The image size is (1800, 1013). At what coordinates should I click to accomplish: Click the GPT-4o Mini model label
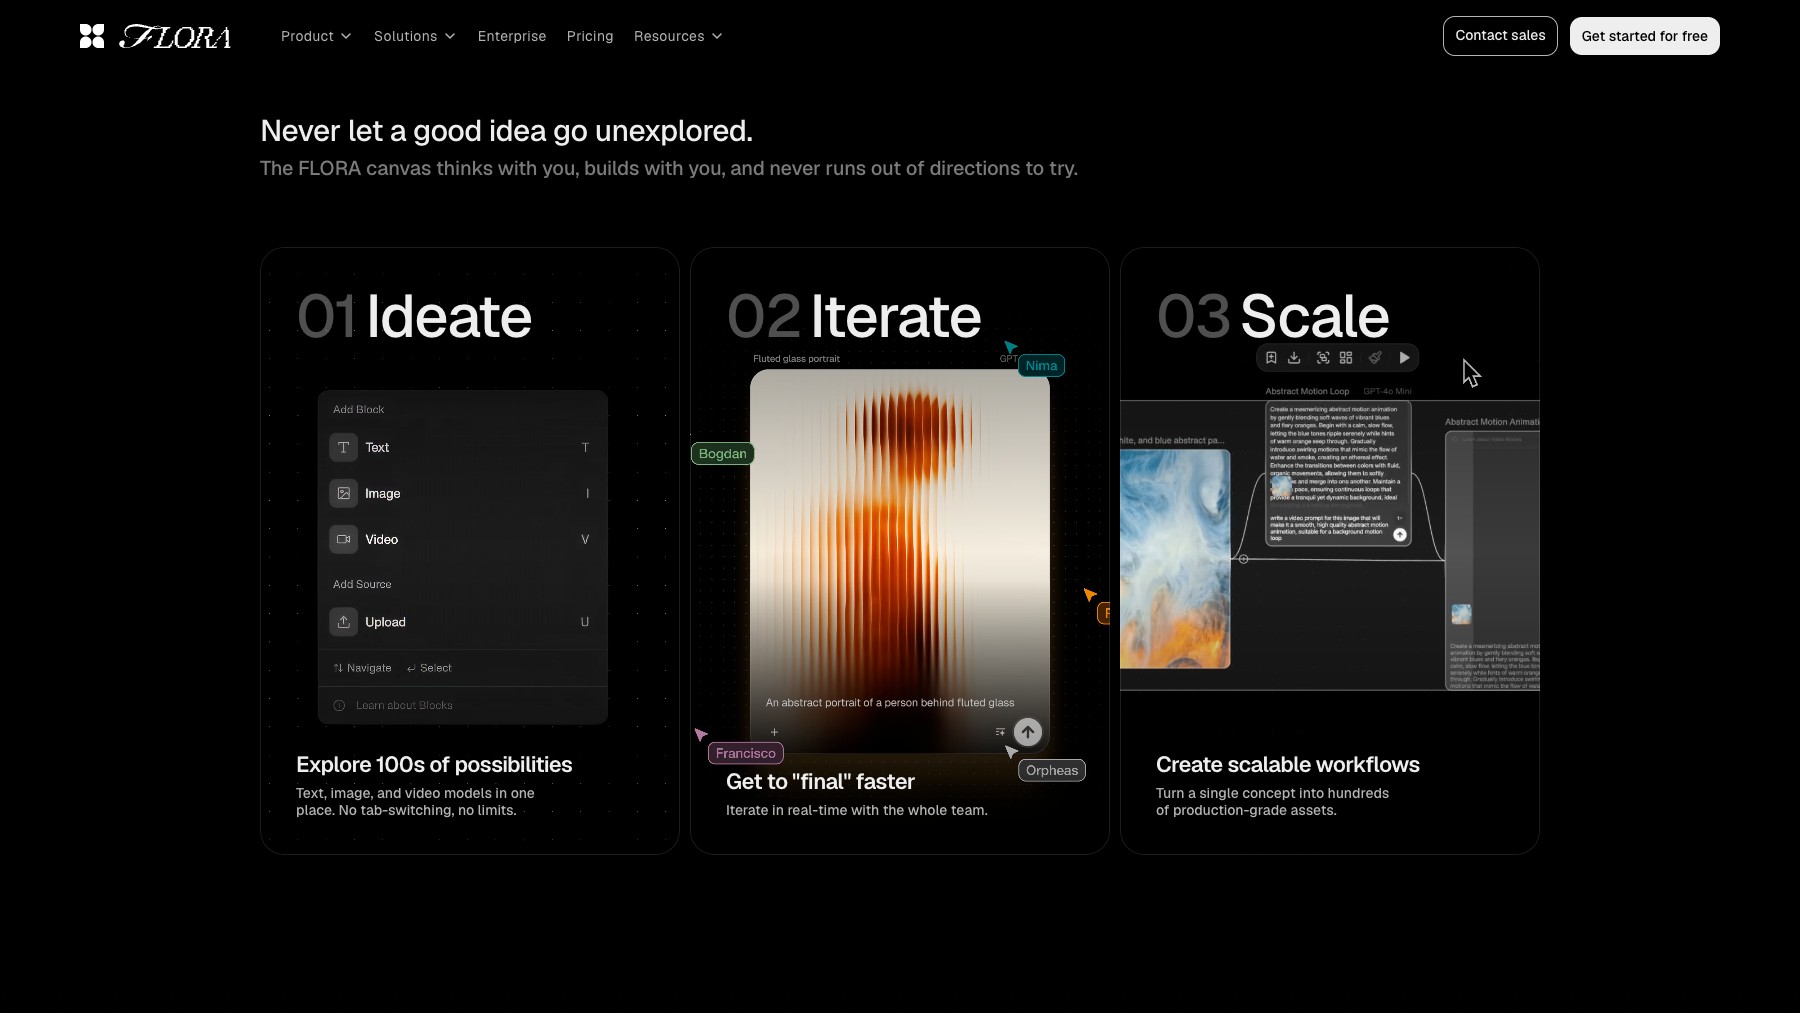pyautogui.click(x=1387, y=392)
